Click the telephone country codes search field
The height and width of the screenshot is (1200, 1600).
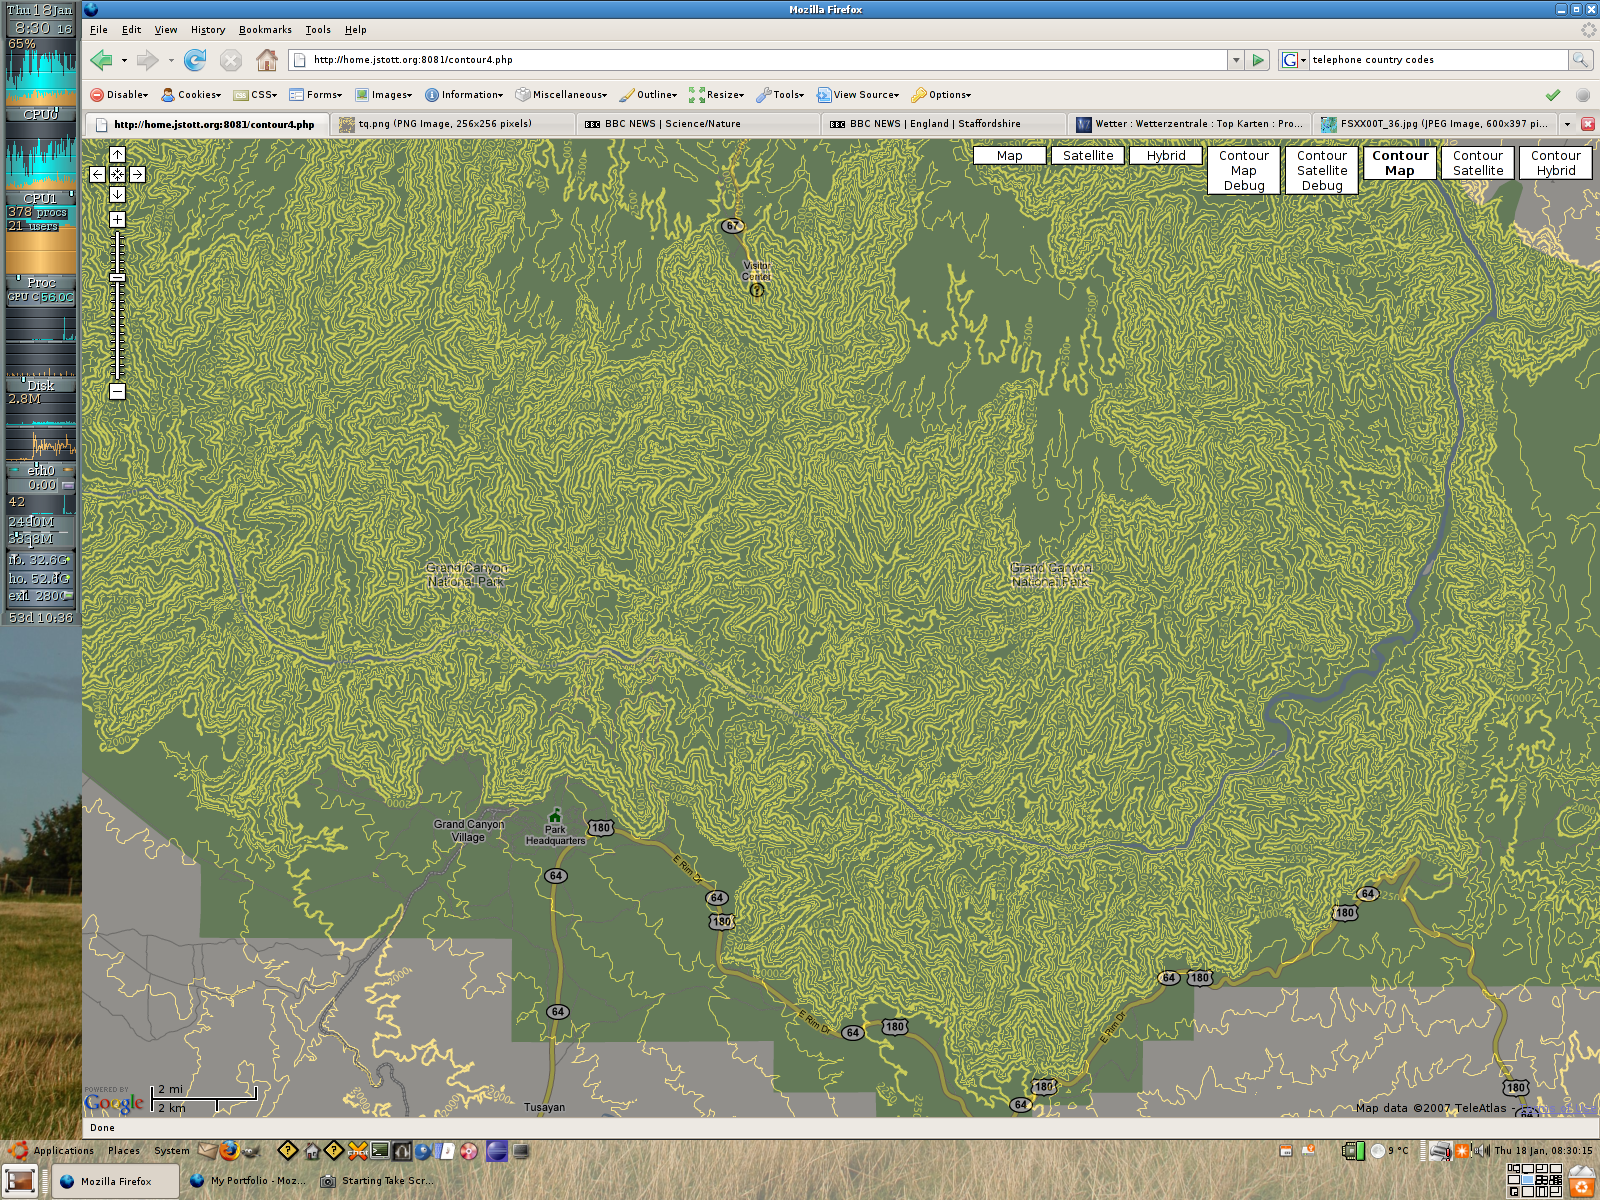[x=1438, y=60]
